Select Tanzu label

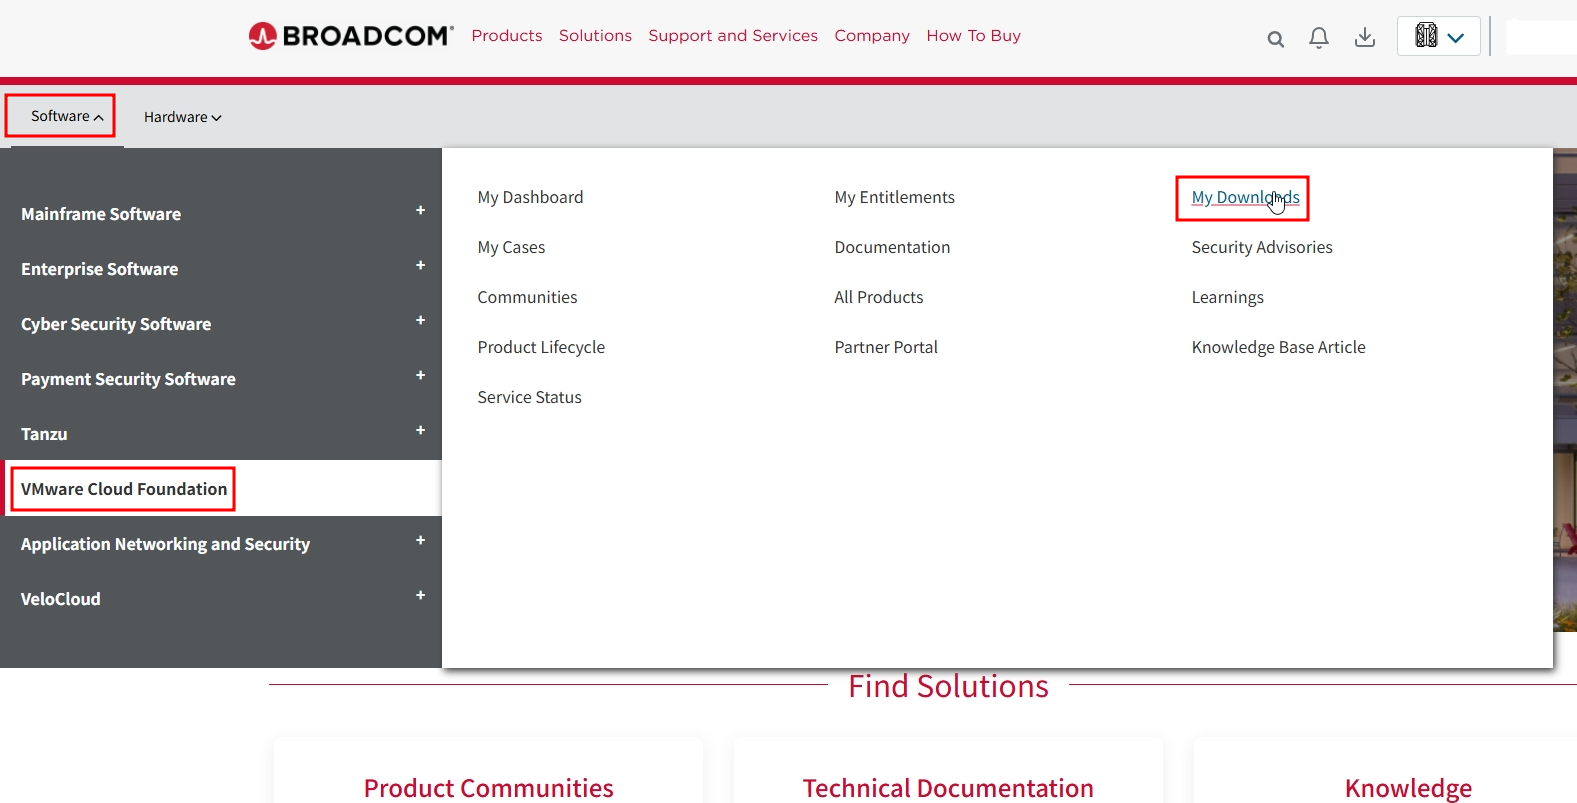coord(44,434)
